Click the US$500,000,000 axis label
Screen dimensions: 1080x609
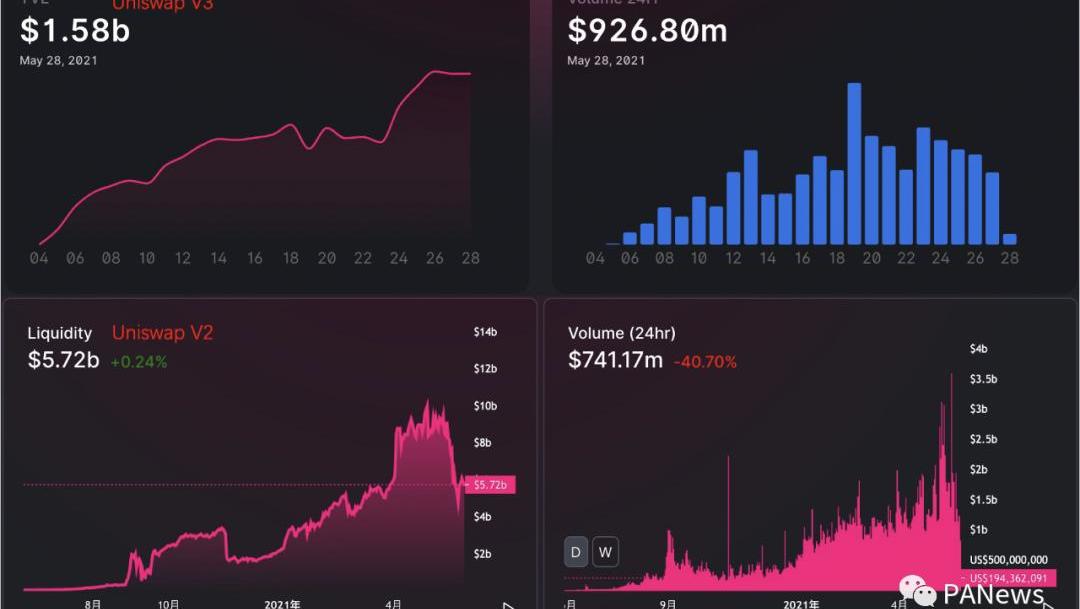1008,560
